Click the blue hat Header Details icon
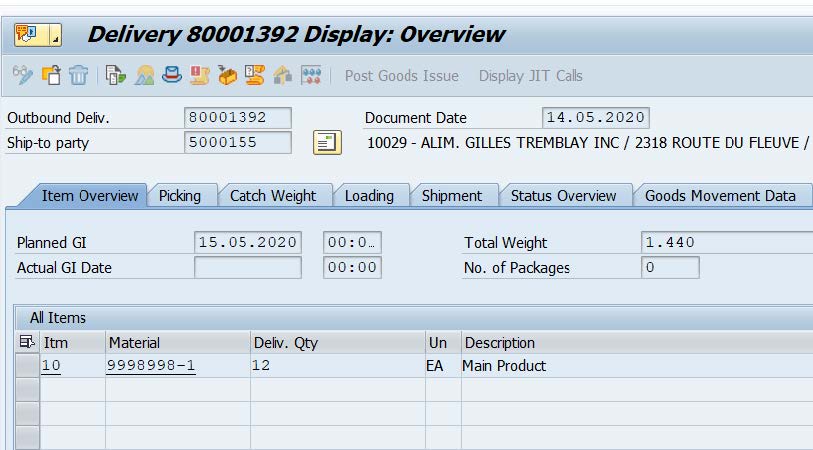813x450 pixels. pos(172,76)
